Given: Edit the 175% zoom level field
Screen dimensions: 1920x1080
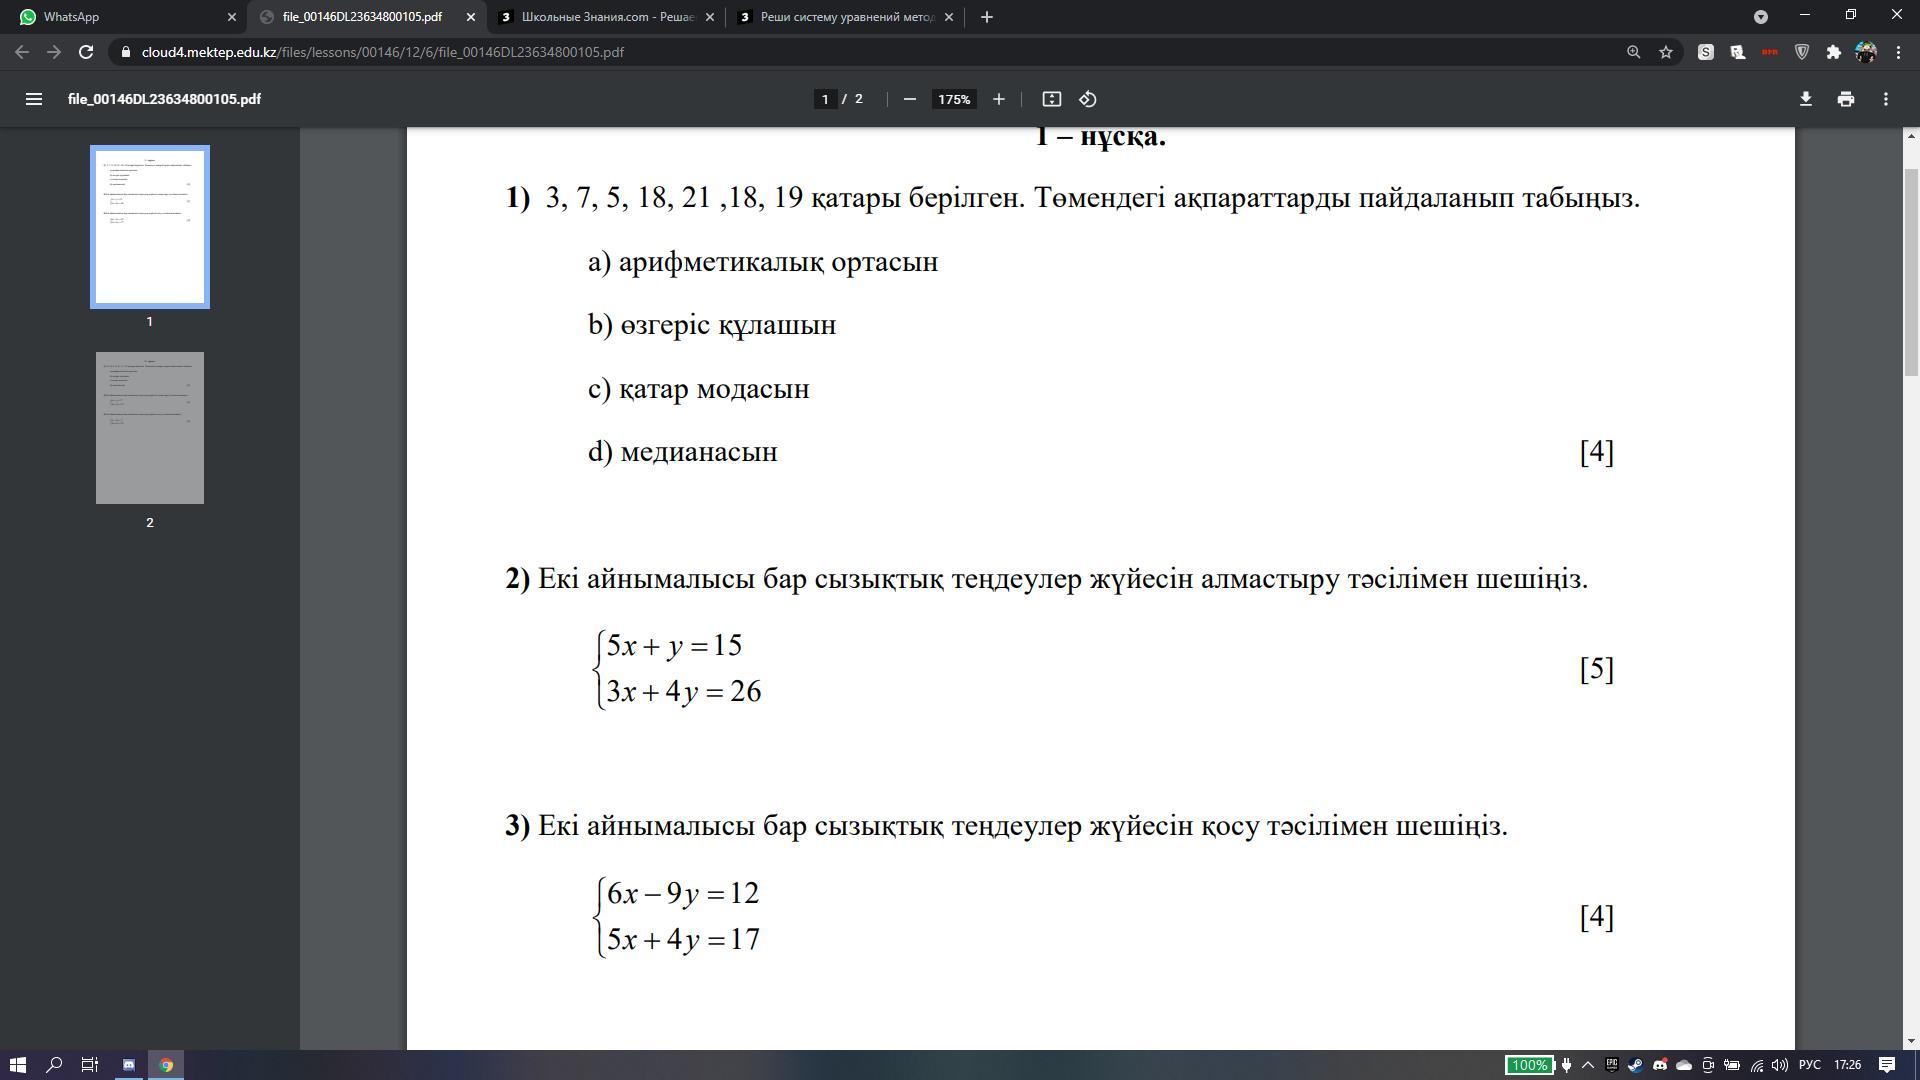Looking at the screenshot, I should (953, 99).
